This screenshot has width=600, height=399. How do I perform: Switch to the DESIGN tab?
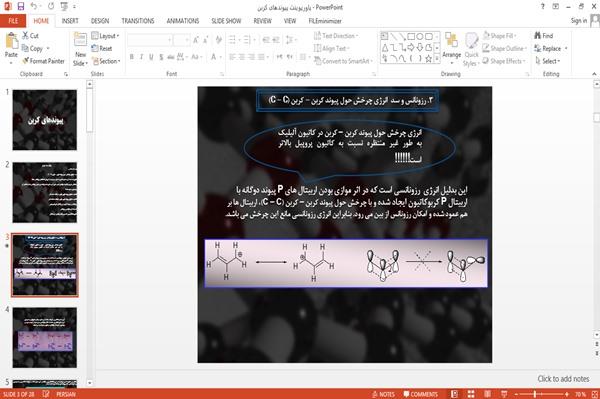coord(100,21)
